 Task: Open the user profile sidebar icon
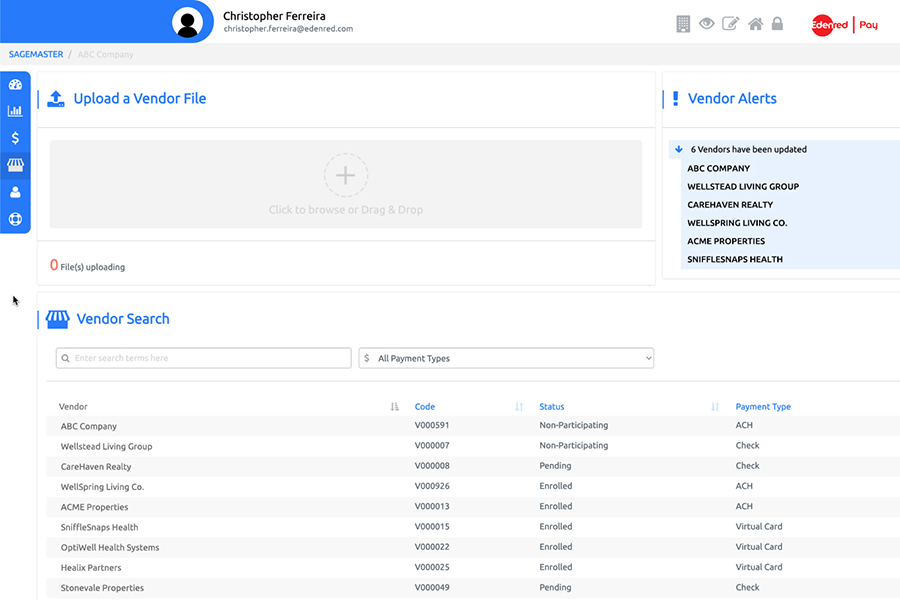[x=15, y=192]
